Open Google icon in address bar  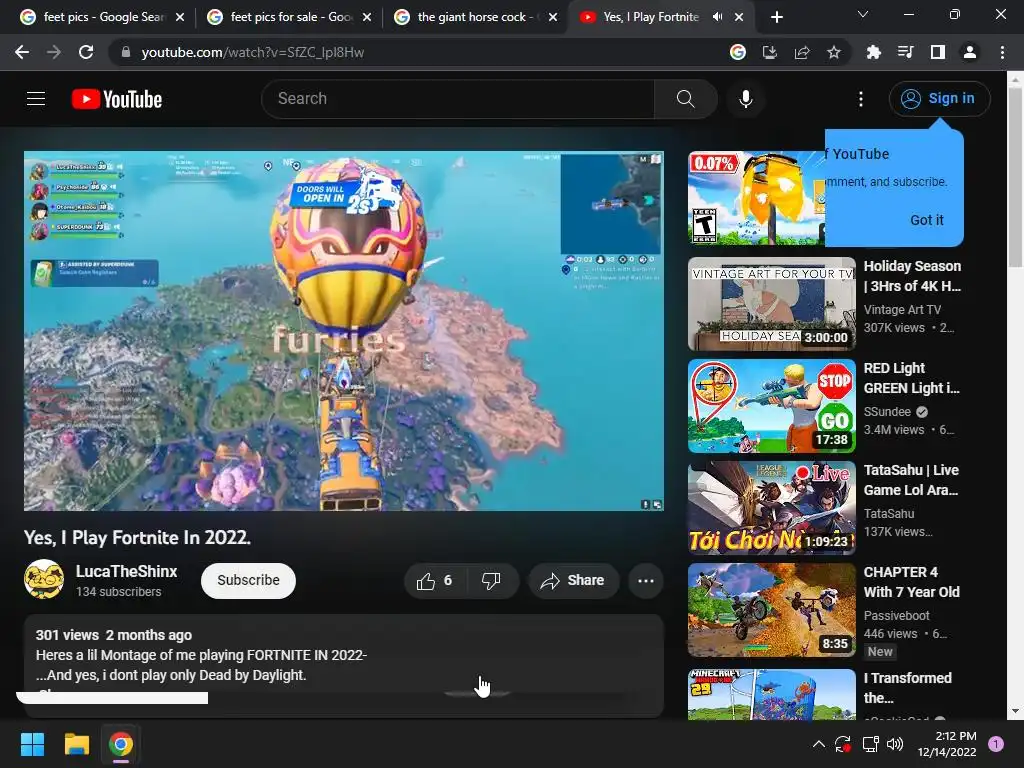tap(738, 52)
